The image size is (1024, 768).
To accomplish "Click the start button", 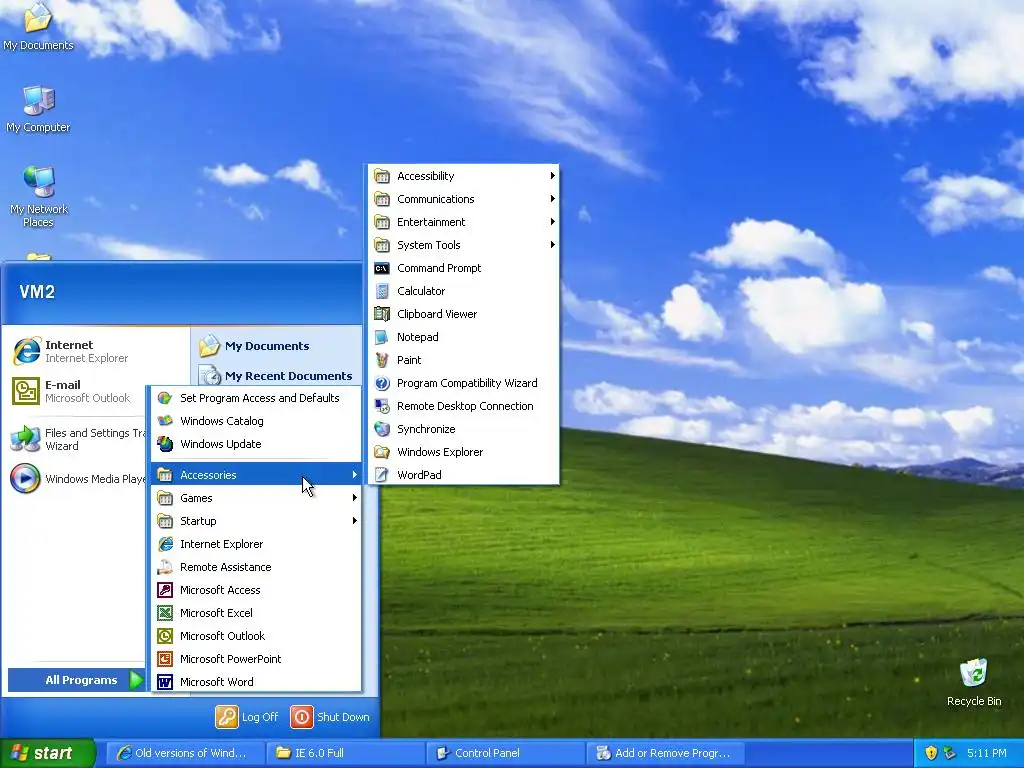I will (x=48, y=753).
